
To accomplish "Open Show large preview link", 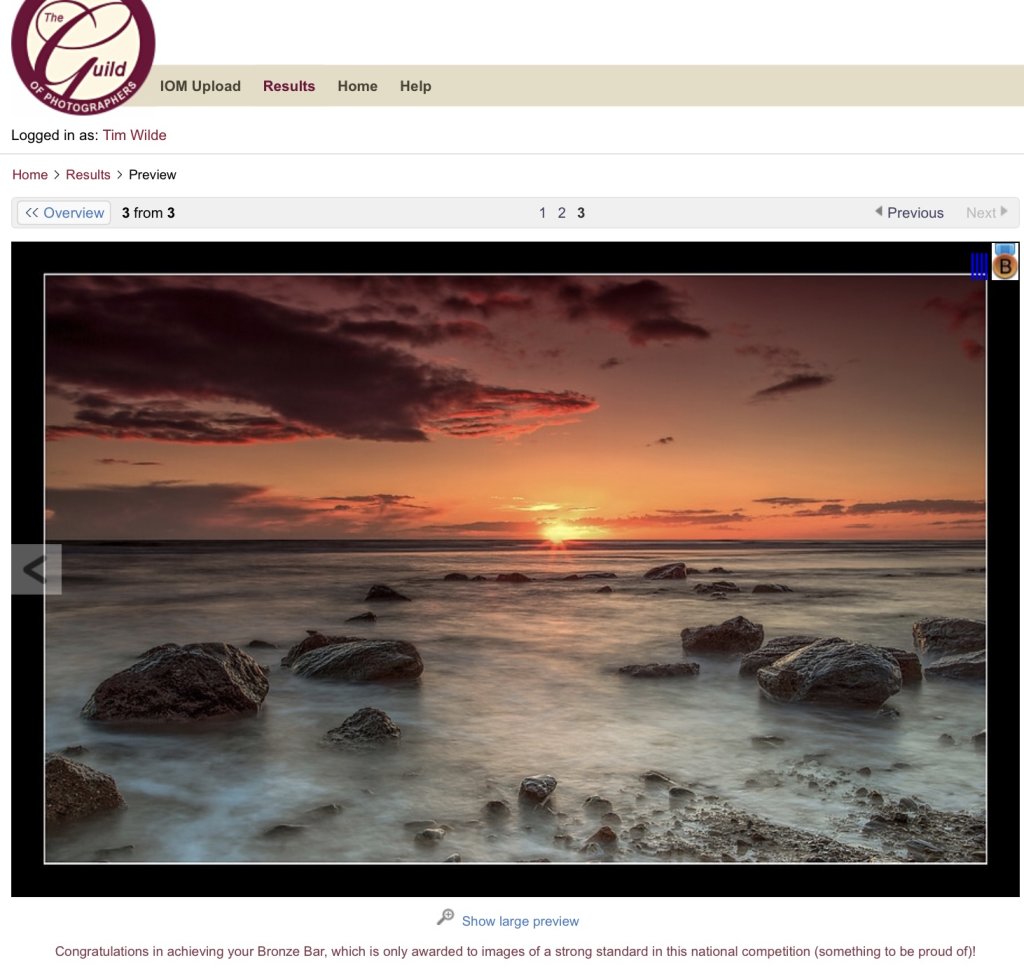I will click(520, 921).
